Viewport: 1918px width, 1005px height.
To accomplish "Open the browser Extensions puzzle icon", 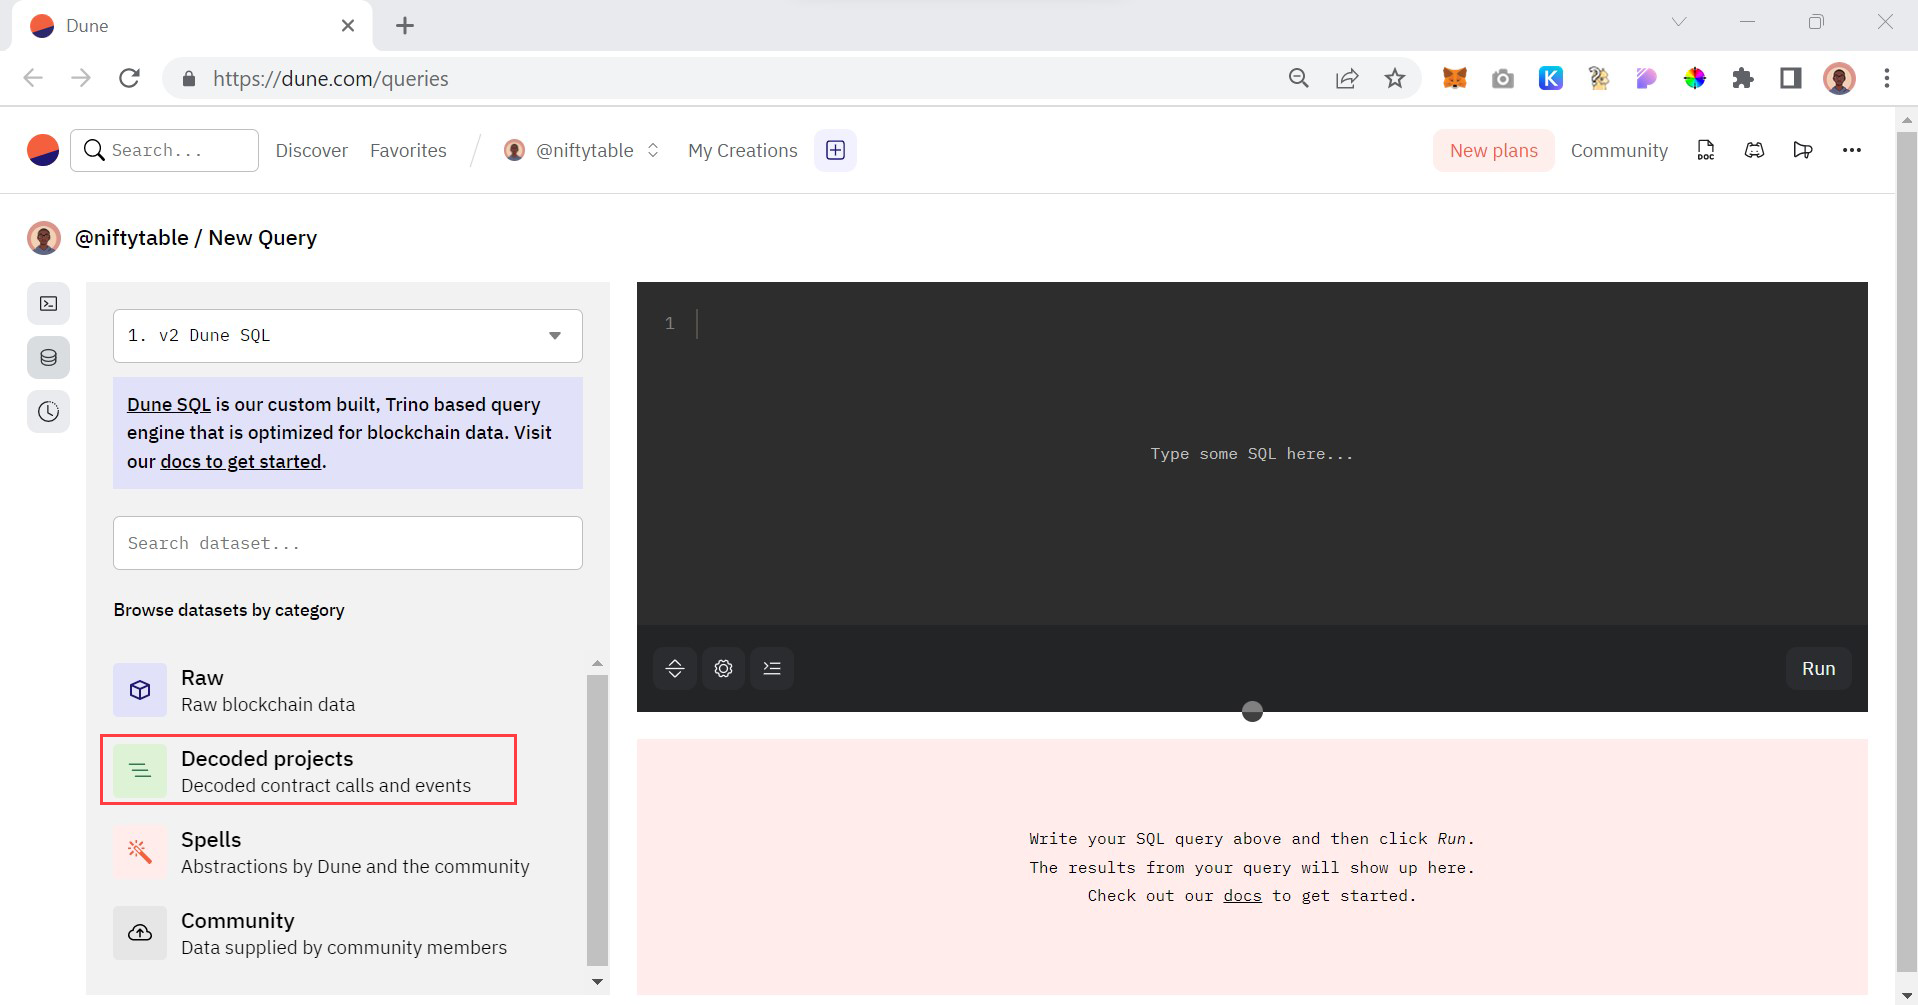I will click(1743, 78).
